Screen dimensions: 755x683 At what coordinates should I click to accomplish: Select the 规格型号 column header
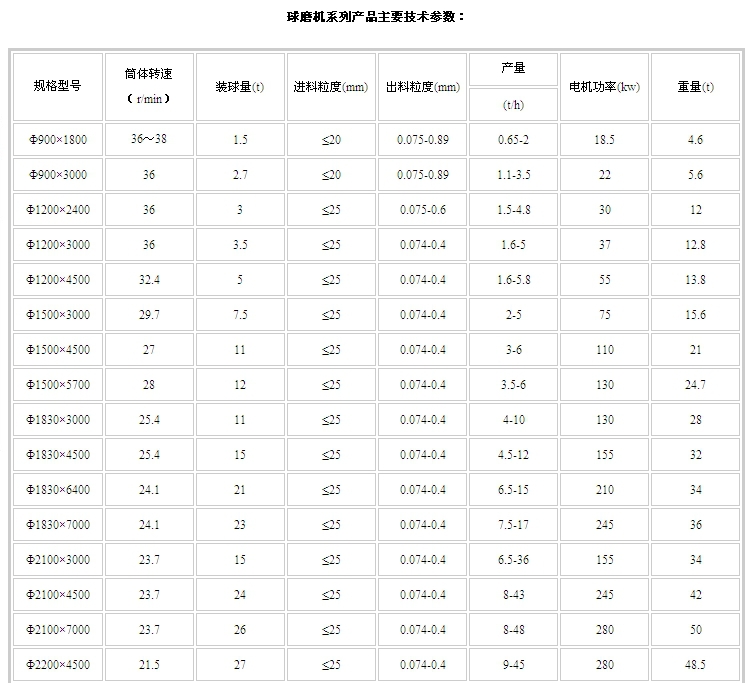pos(57,86)
